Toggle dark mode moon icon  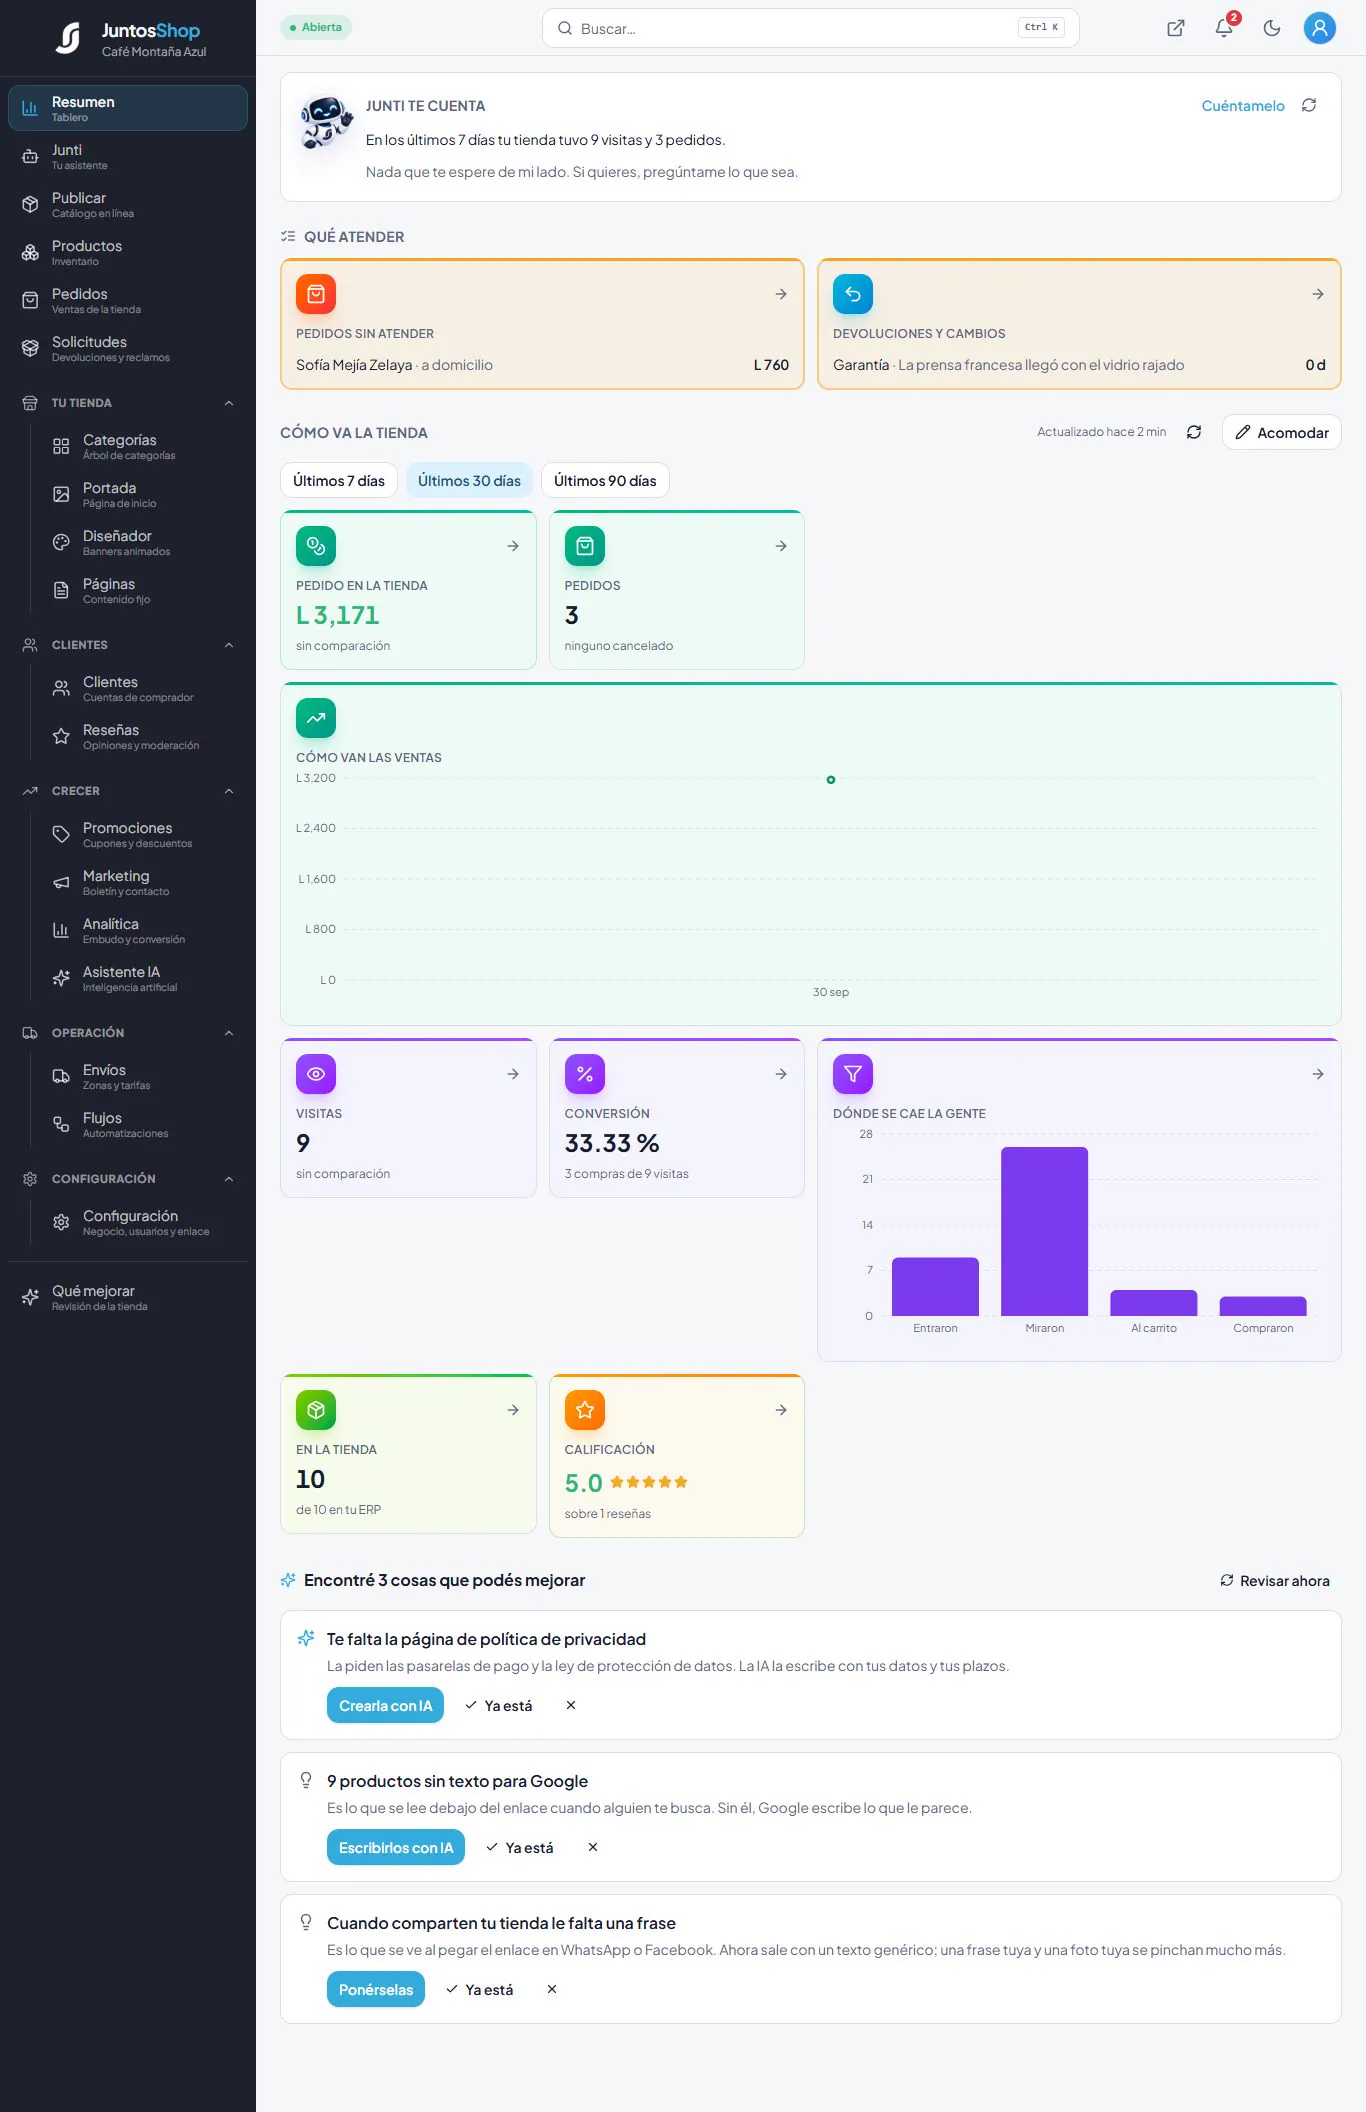tap(1272, 28)
